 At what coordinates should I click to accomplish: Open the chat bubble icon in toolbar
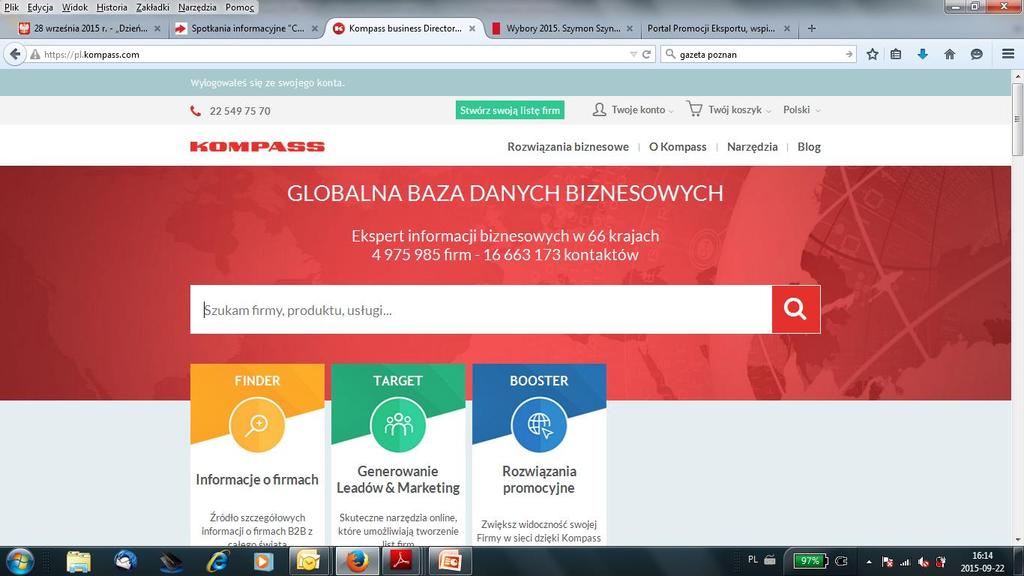pos(976,54)
